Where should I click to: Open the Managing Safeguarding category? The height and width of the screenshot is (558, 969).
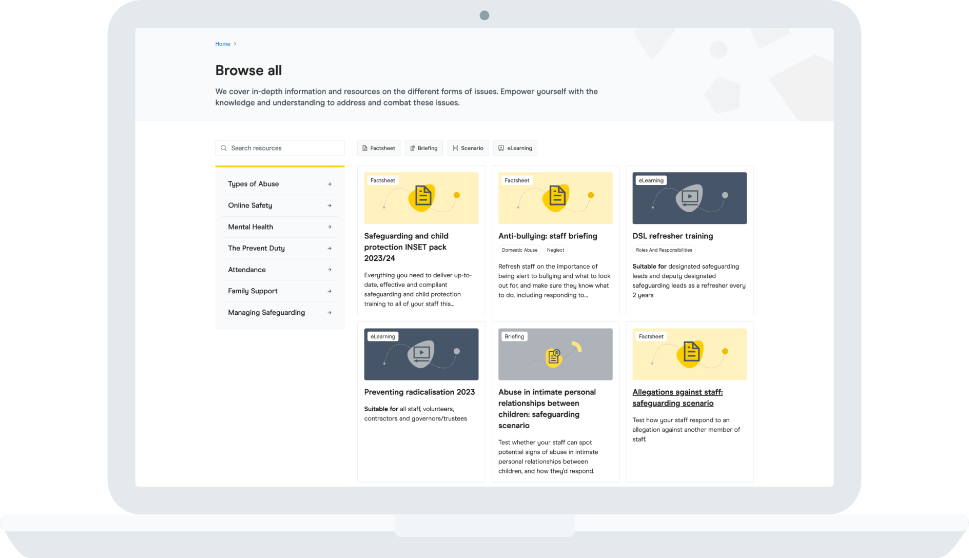click(280, 313)
